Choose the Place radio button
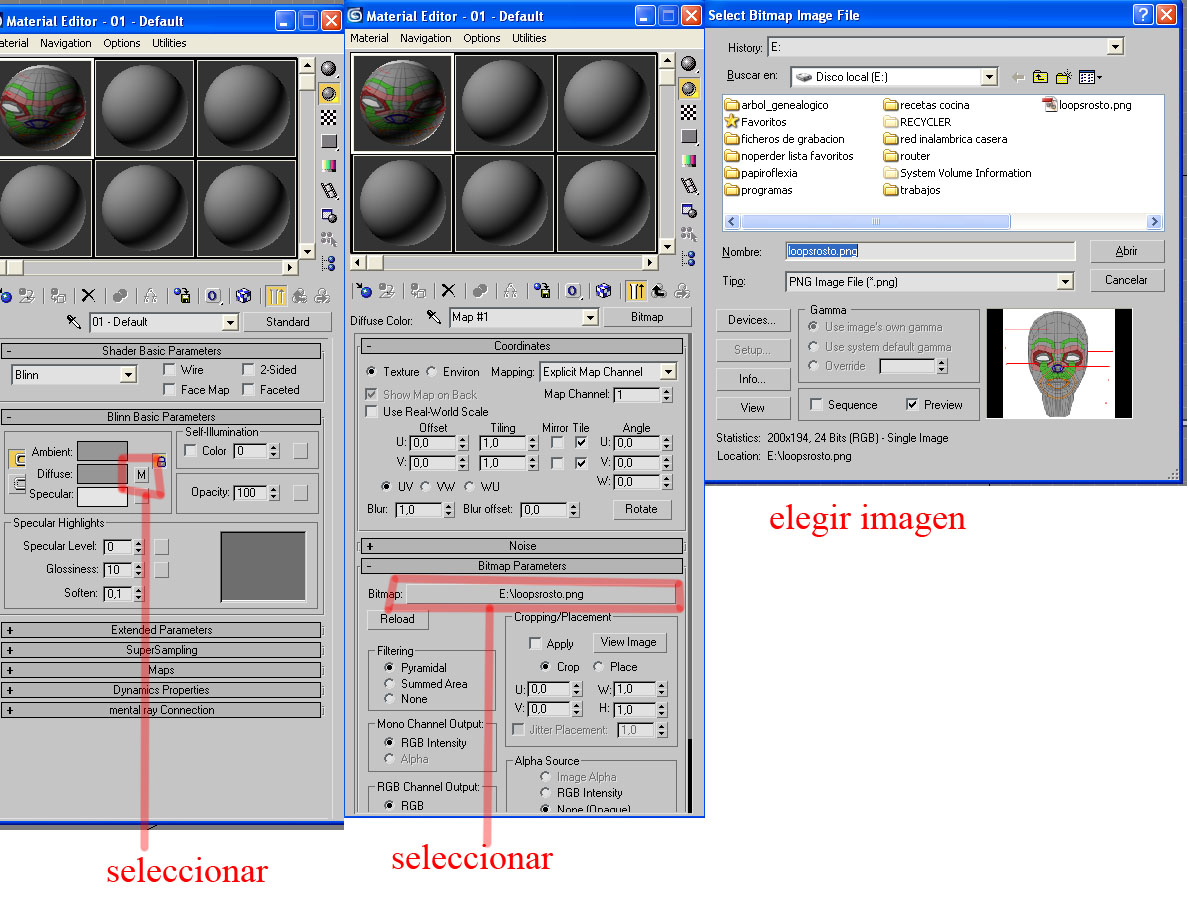Screen dimensions: 1188x901 tap(599, 667)
